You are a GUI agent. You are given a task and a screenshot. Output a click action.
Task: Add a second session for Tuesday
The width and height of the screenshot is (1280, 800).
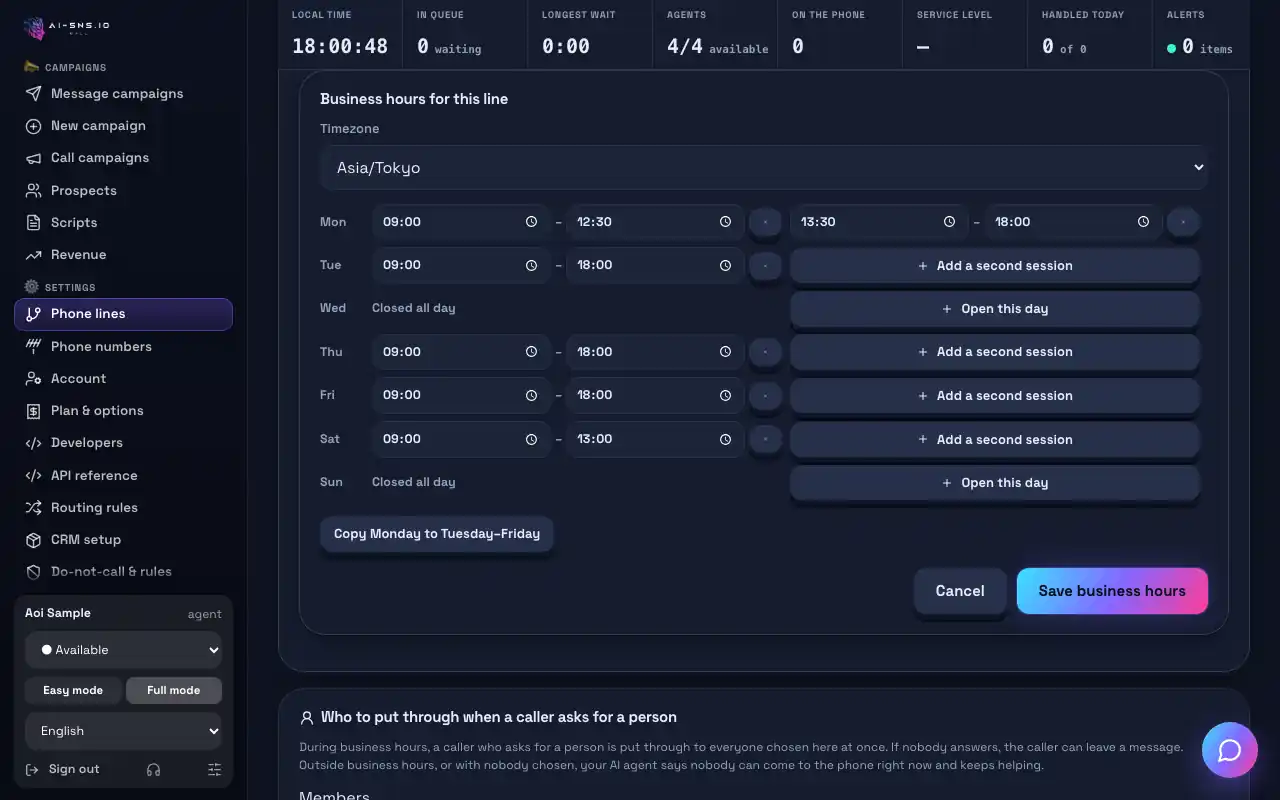tap(995, 266)
